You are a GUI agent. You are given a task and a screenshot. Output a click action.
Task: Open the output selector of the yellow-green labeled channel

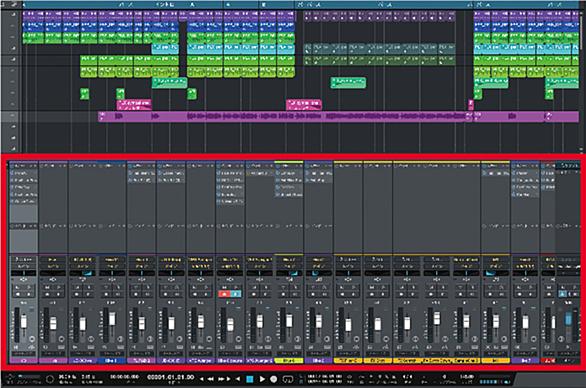pos(289,266)
